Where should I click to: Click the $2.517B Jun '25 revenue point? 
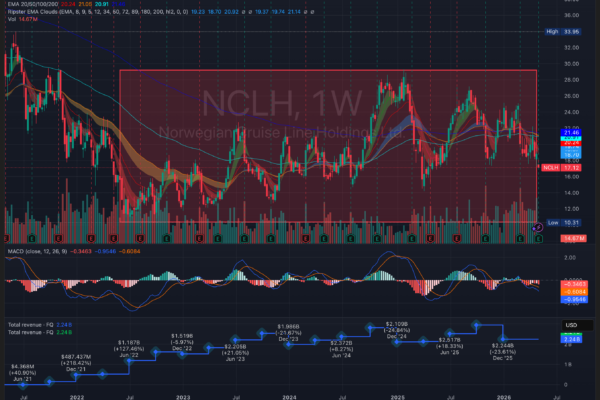tap(450, 334)
